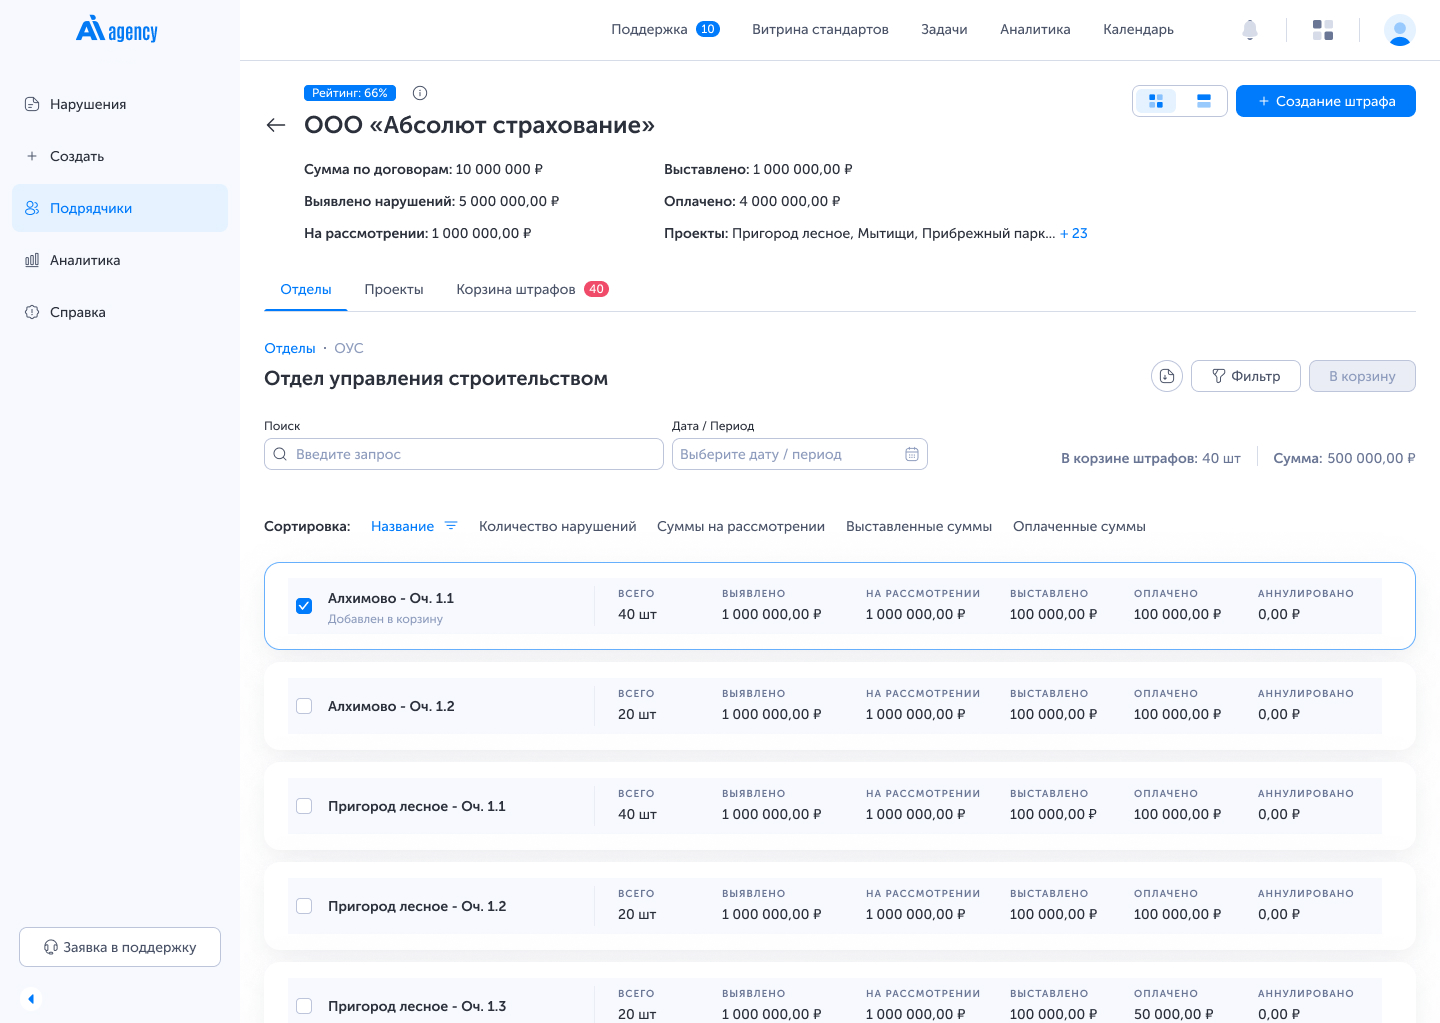This screenshot has width=1440, height=1023.
Task: Click the export file icon near Фильтр
Action: pos(1167,376)
